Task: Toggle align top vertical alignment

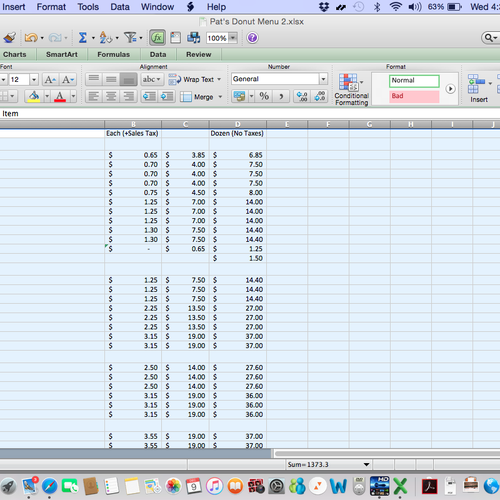Action: point(94,79)
